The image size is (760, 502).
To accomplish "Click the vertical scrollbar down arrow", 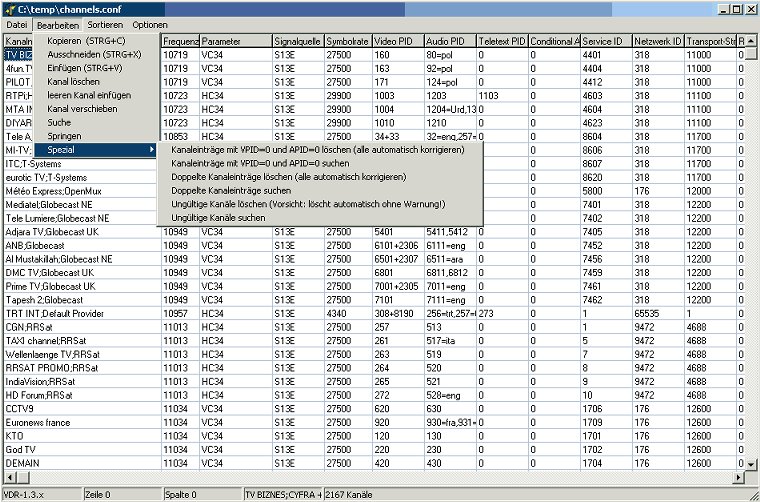I will coord(752,463).
